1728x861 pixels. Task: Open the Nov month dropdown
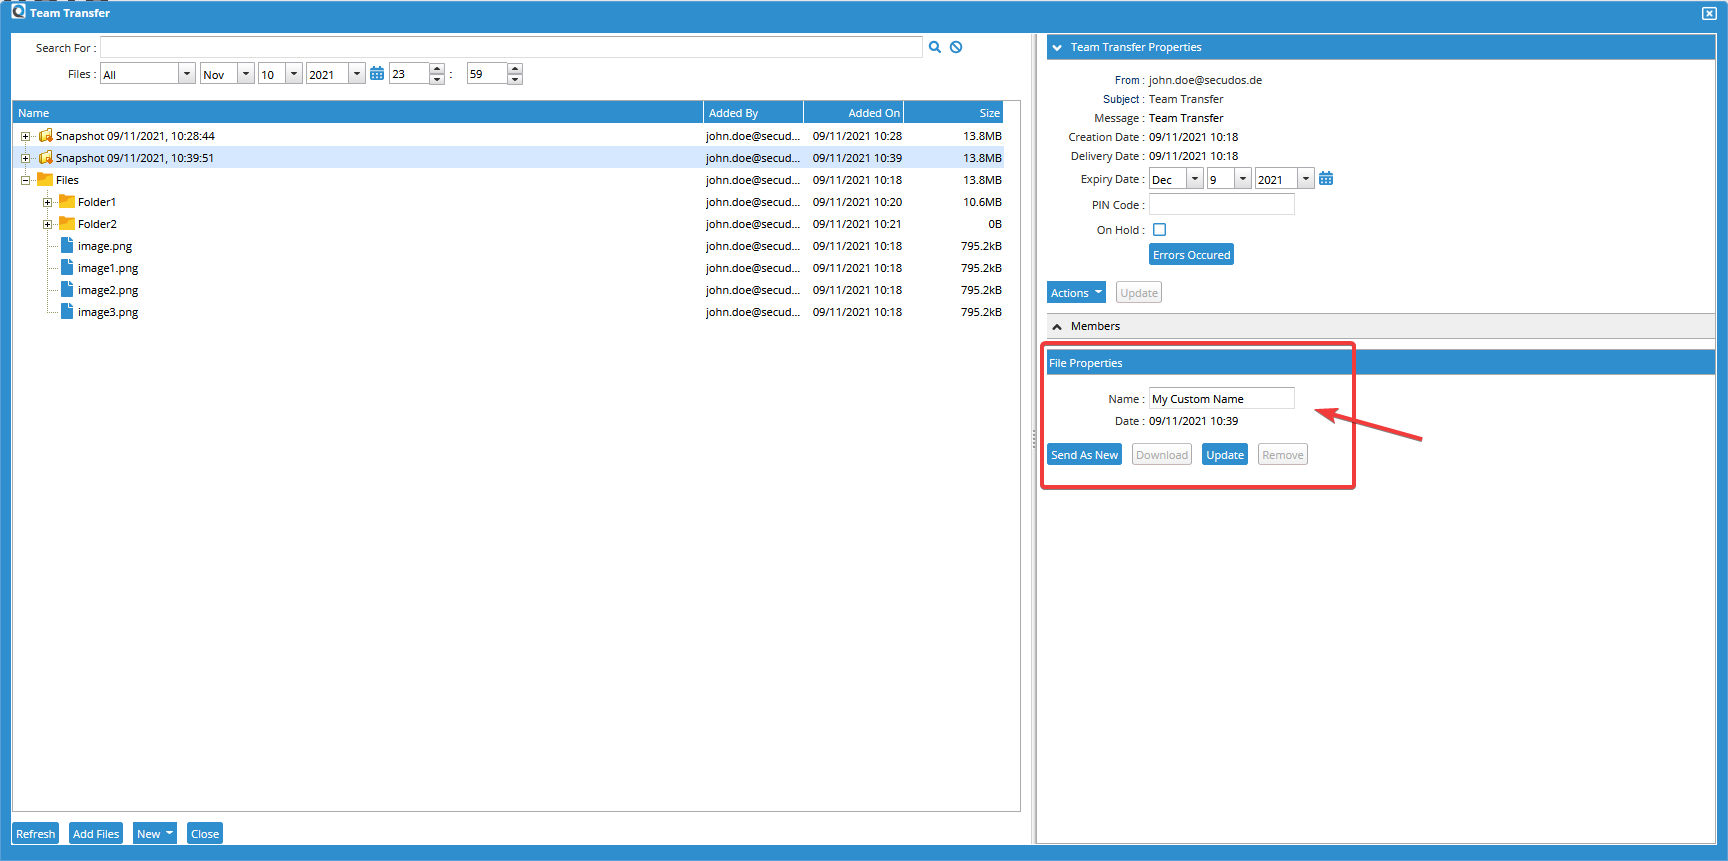(245, 74)
